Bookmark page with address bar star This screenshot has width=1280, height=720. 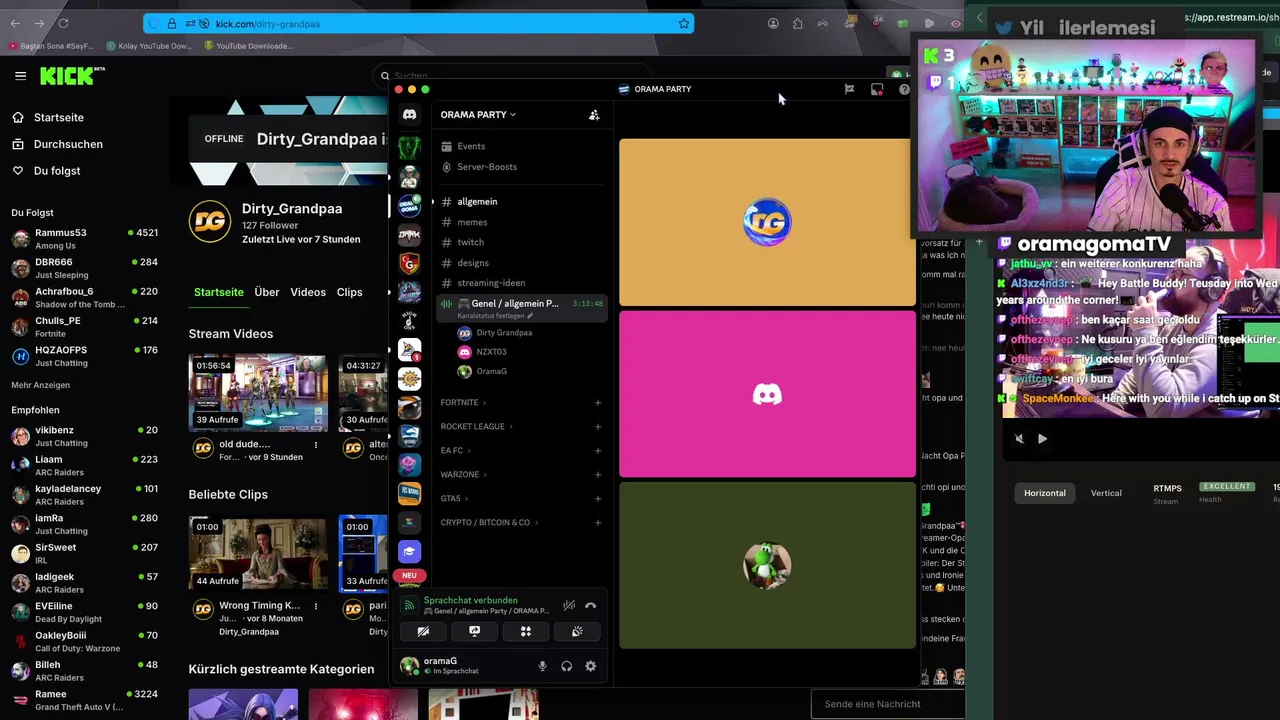(x=684, y=23)
